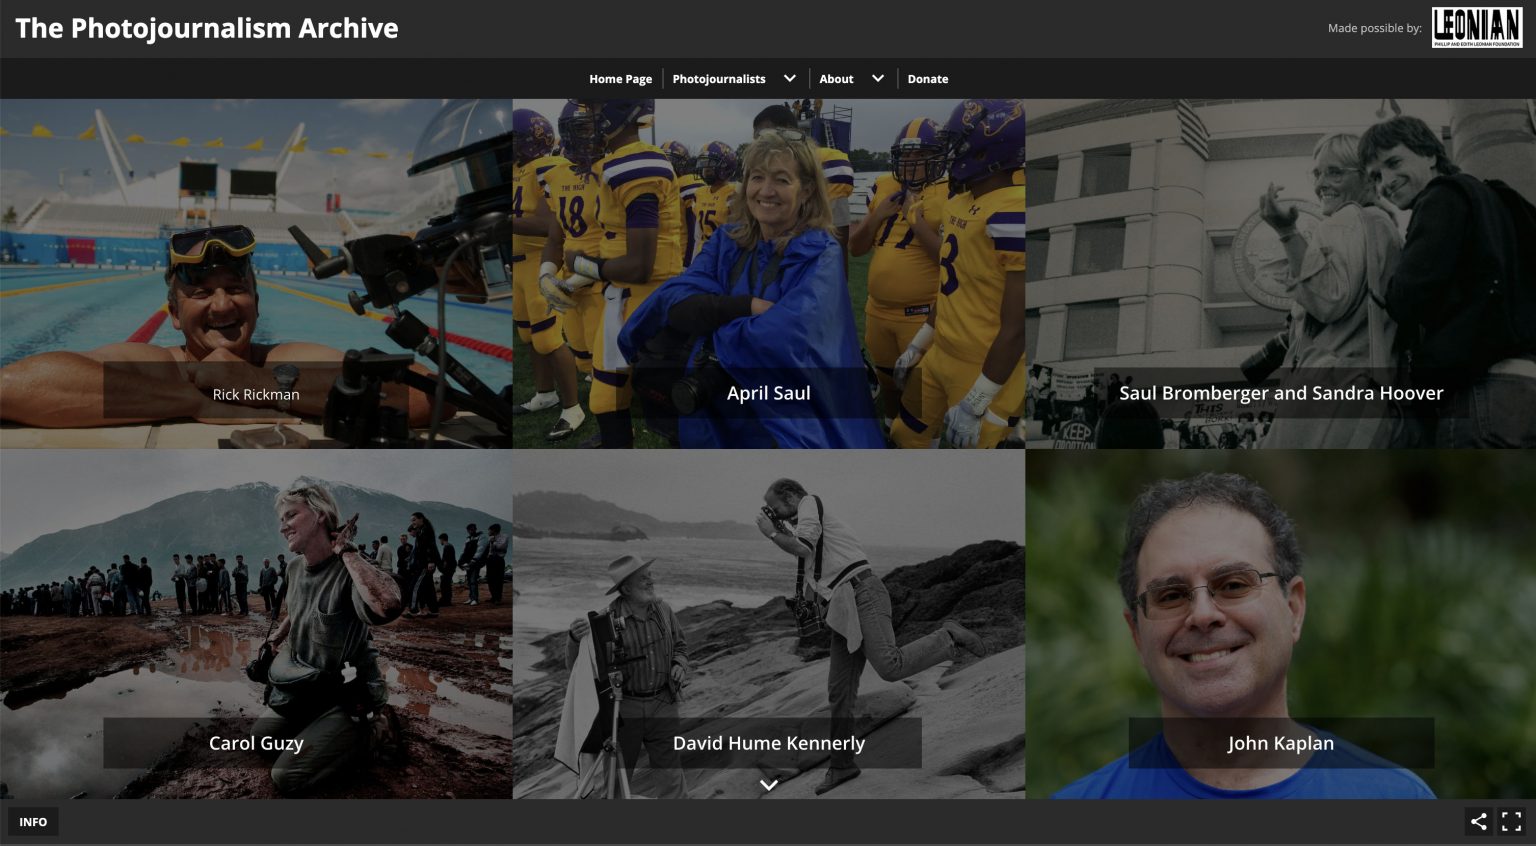Open the Home Page menu item
1536x846 pixels.
pos(620,78)
